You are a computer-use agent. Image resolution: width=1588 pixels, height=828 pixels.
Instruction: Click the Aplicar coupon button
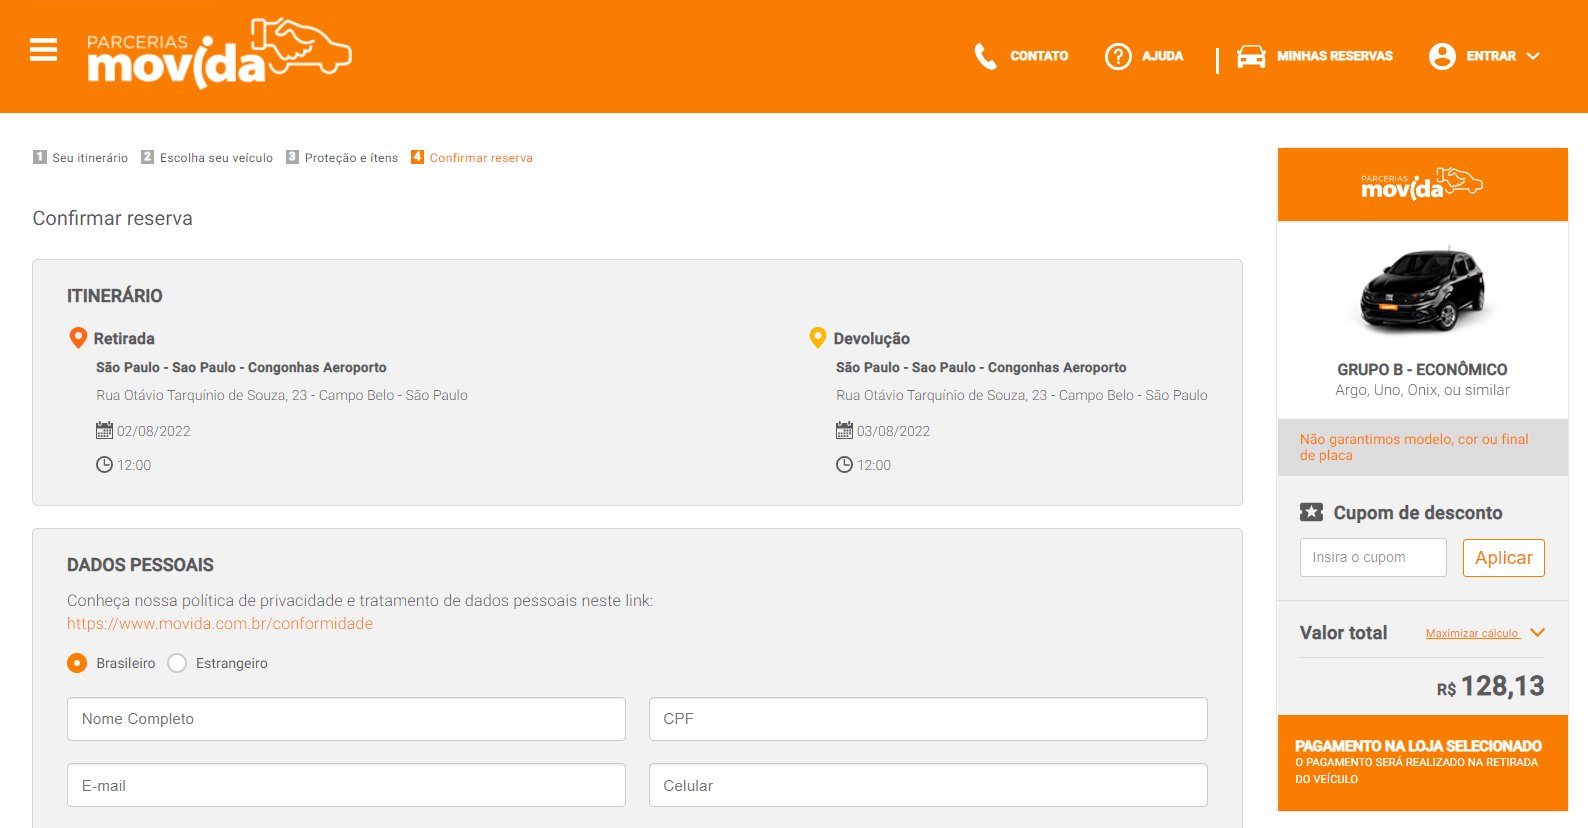click(1504, 558)
